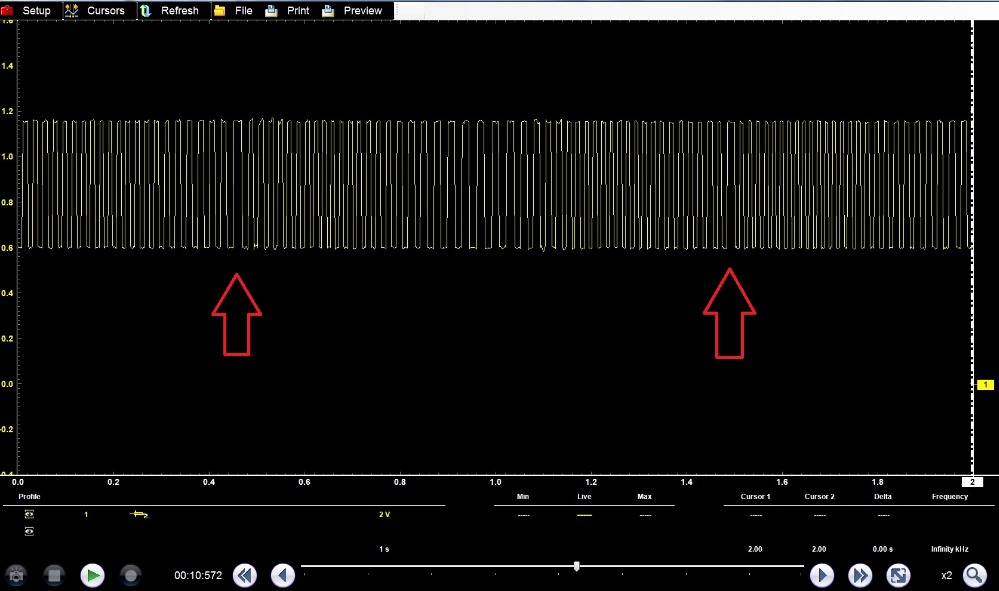Skip back with double-left arrow button

click(245, 575)
